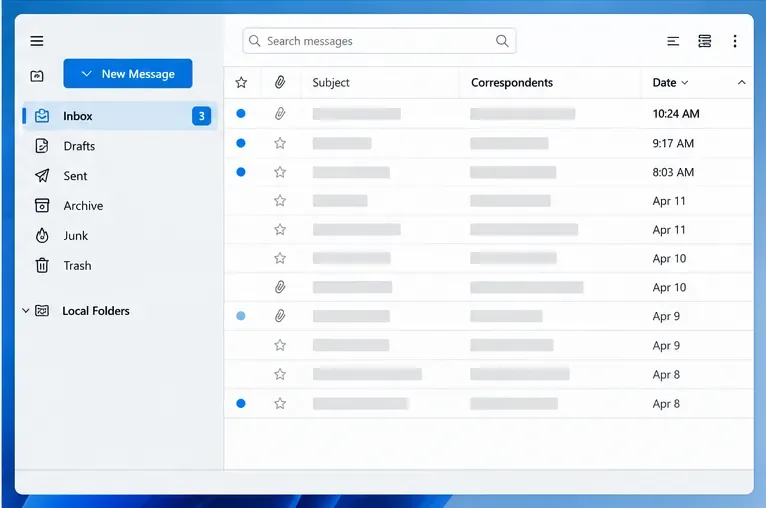Collapse the Local Folders tree
This screenshot has height=508, width=766.
pos(26,311)
